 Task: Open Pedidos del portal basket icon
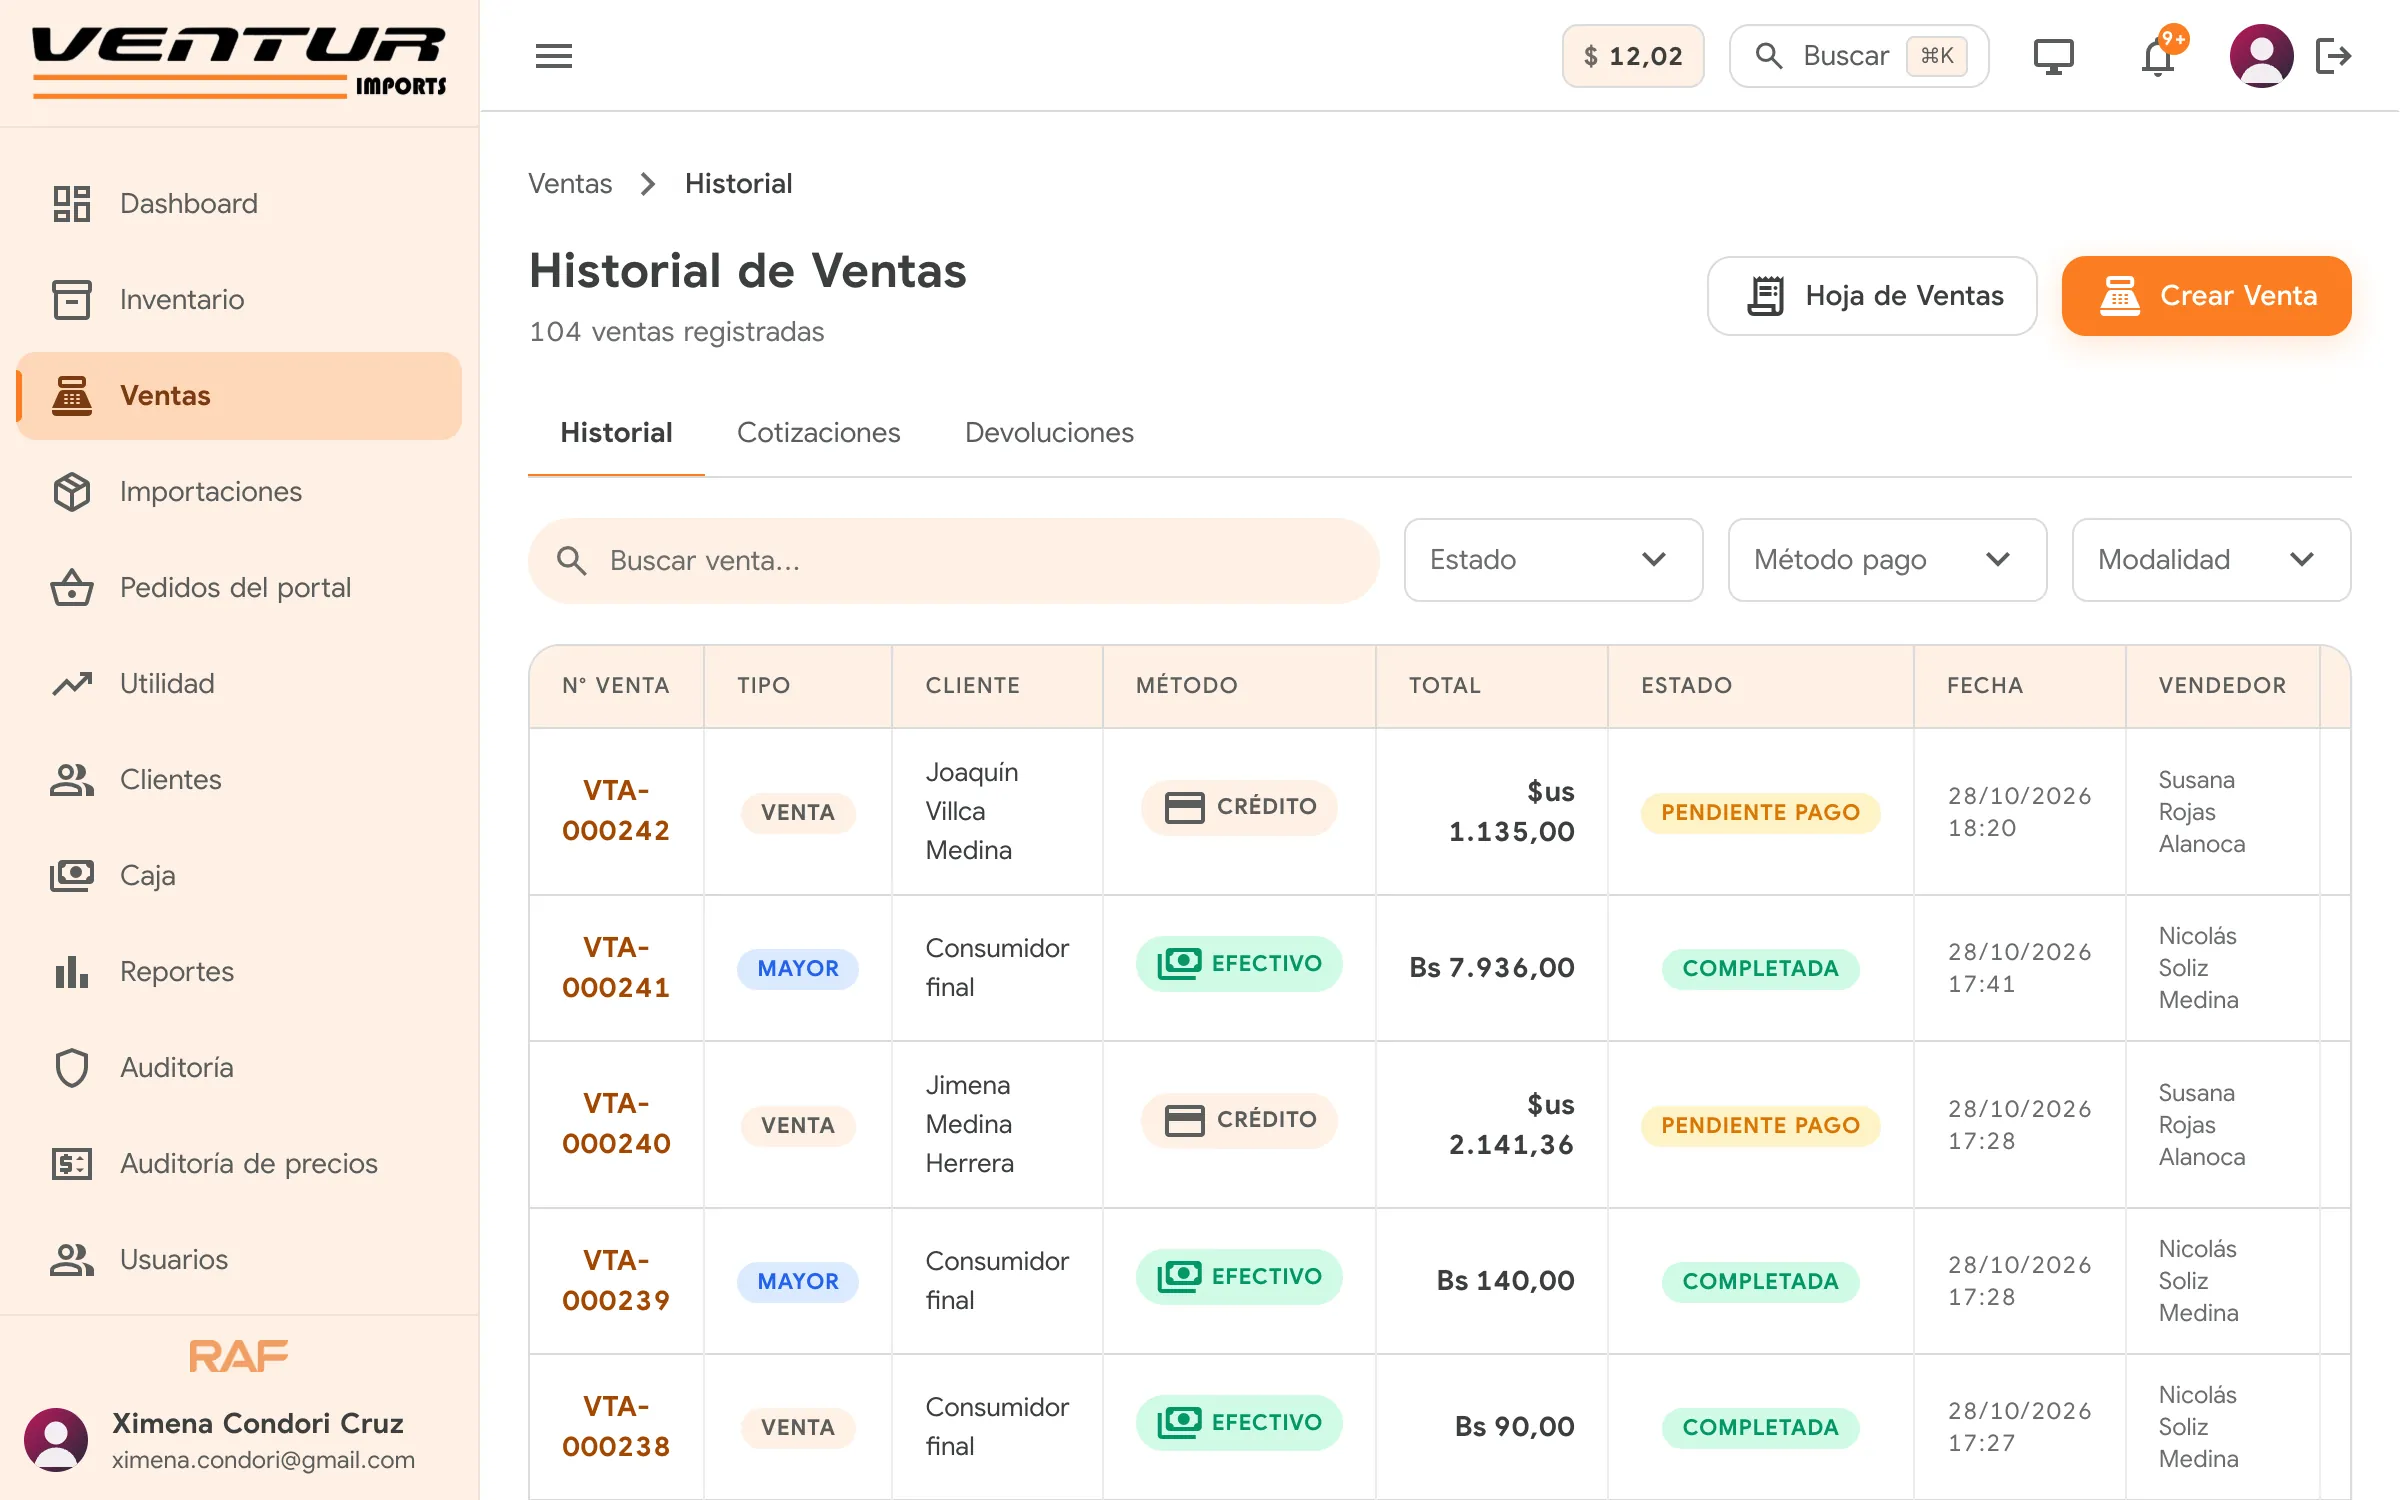[72, 588]
